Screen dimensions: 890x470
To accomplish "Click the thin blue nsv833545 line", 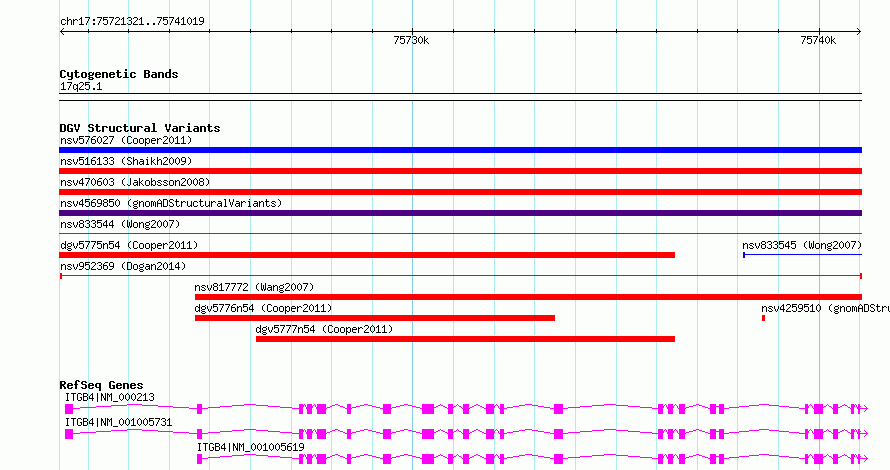I will (x=803, y=255).
